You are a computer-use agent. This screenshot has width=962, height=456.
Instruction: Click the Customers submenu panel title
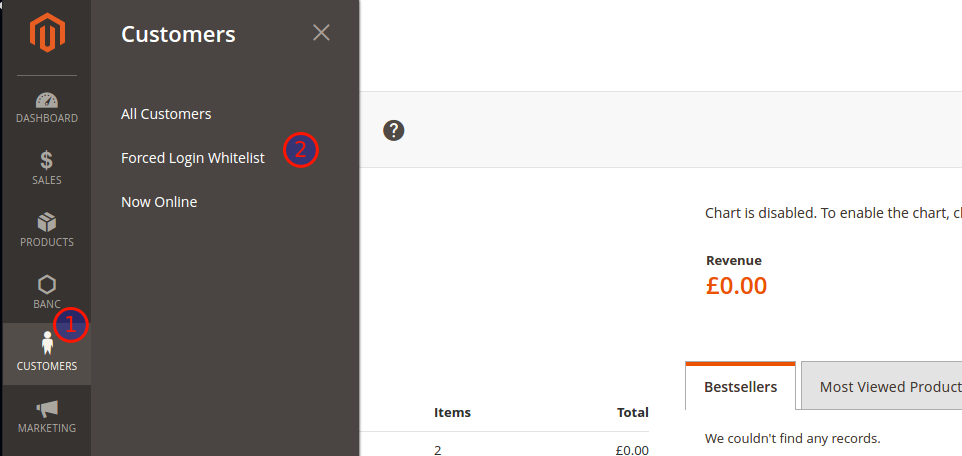click(178, 34)
